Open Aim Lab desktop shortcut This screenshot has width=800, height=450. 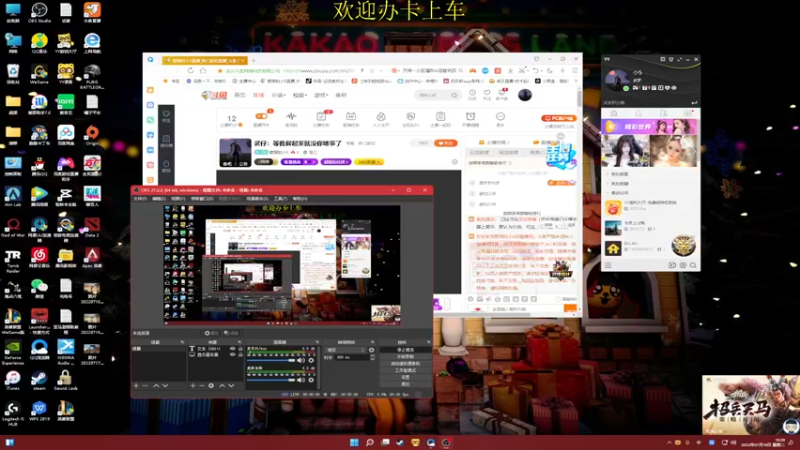pyautogui.click(x=13, y=197)
